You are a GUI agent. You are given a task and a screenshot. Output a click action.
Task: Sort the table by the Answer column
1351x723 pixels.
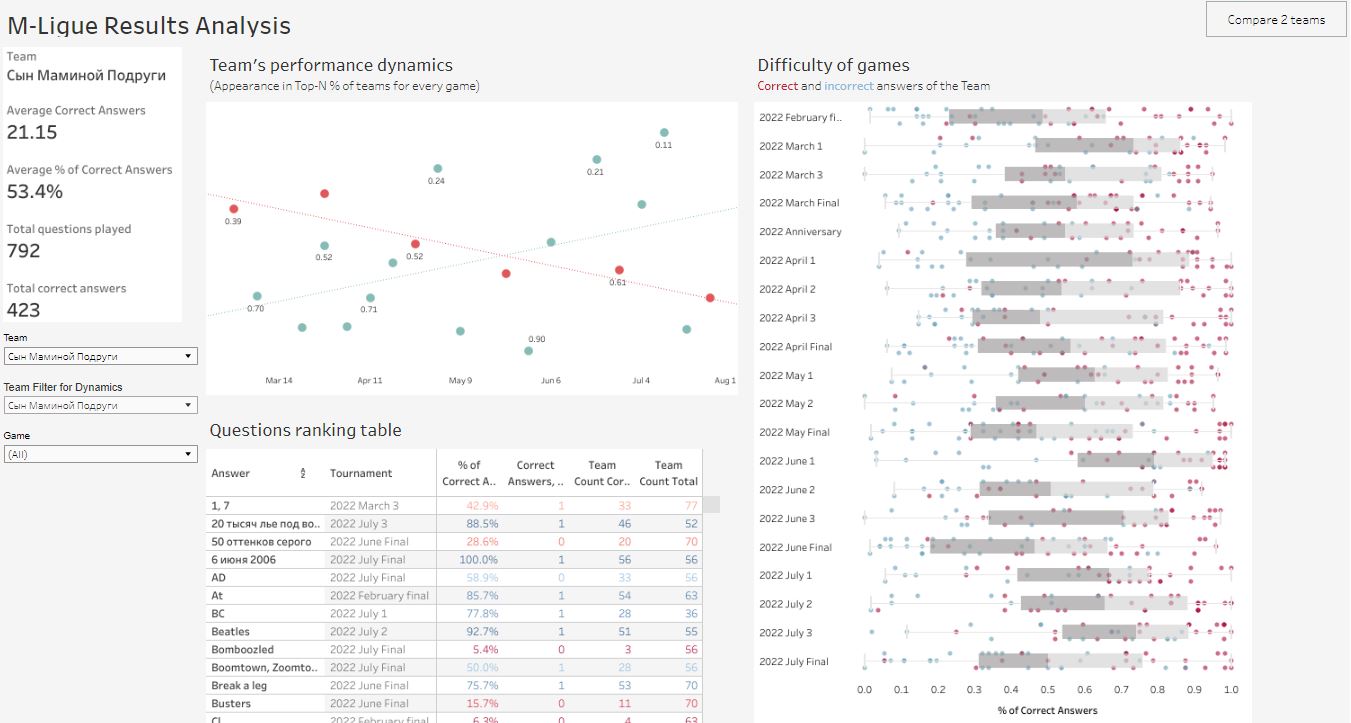pyautogui.click(x=307, y=473)
